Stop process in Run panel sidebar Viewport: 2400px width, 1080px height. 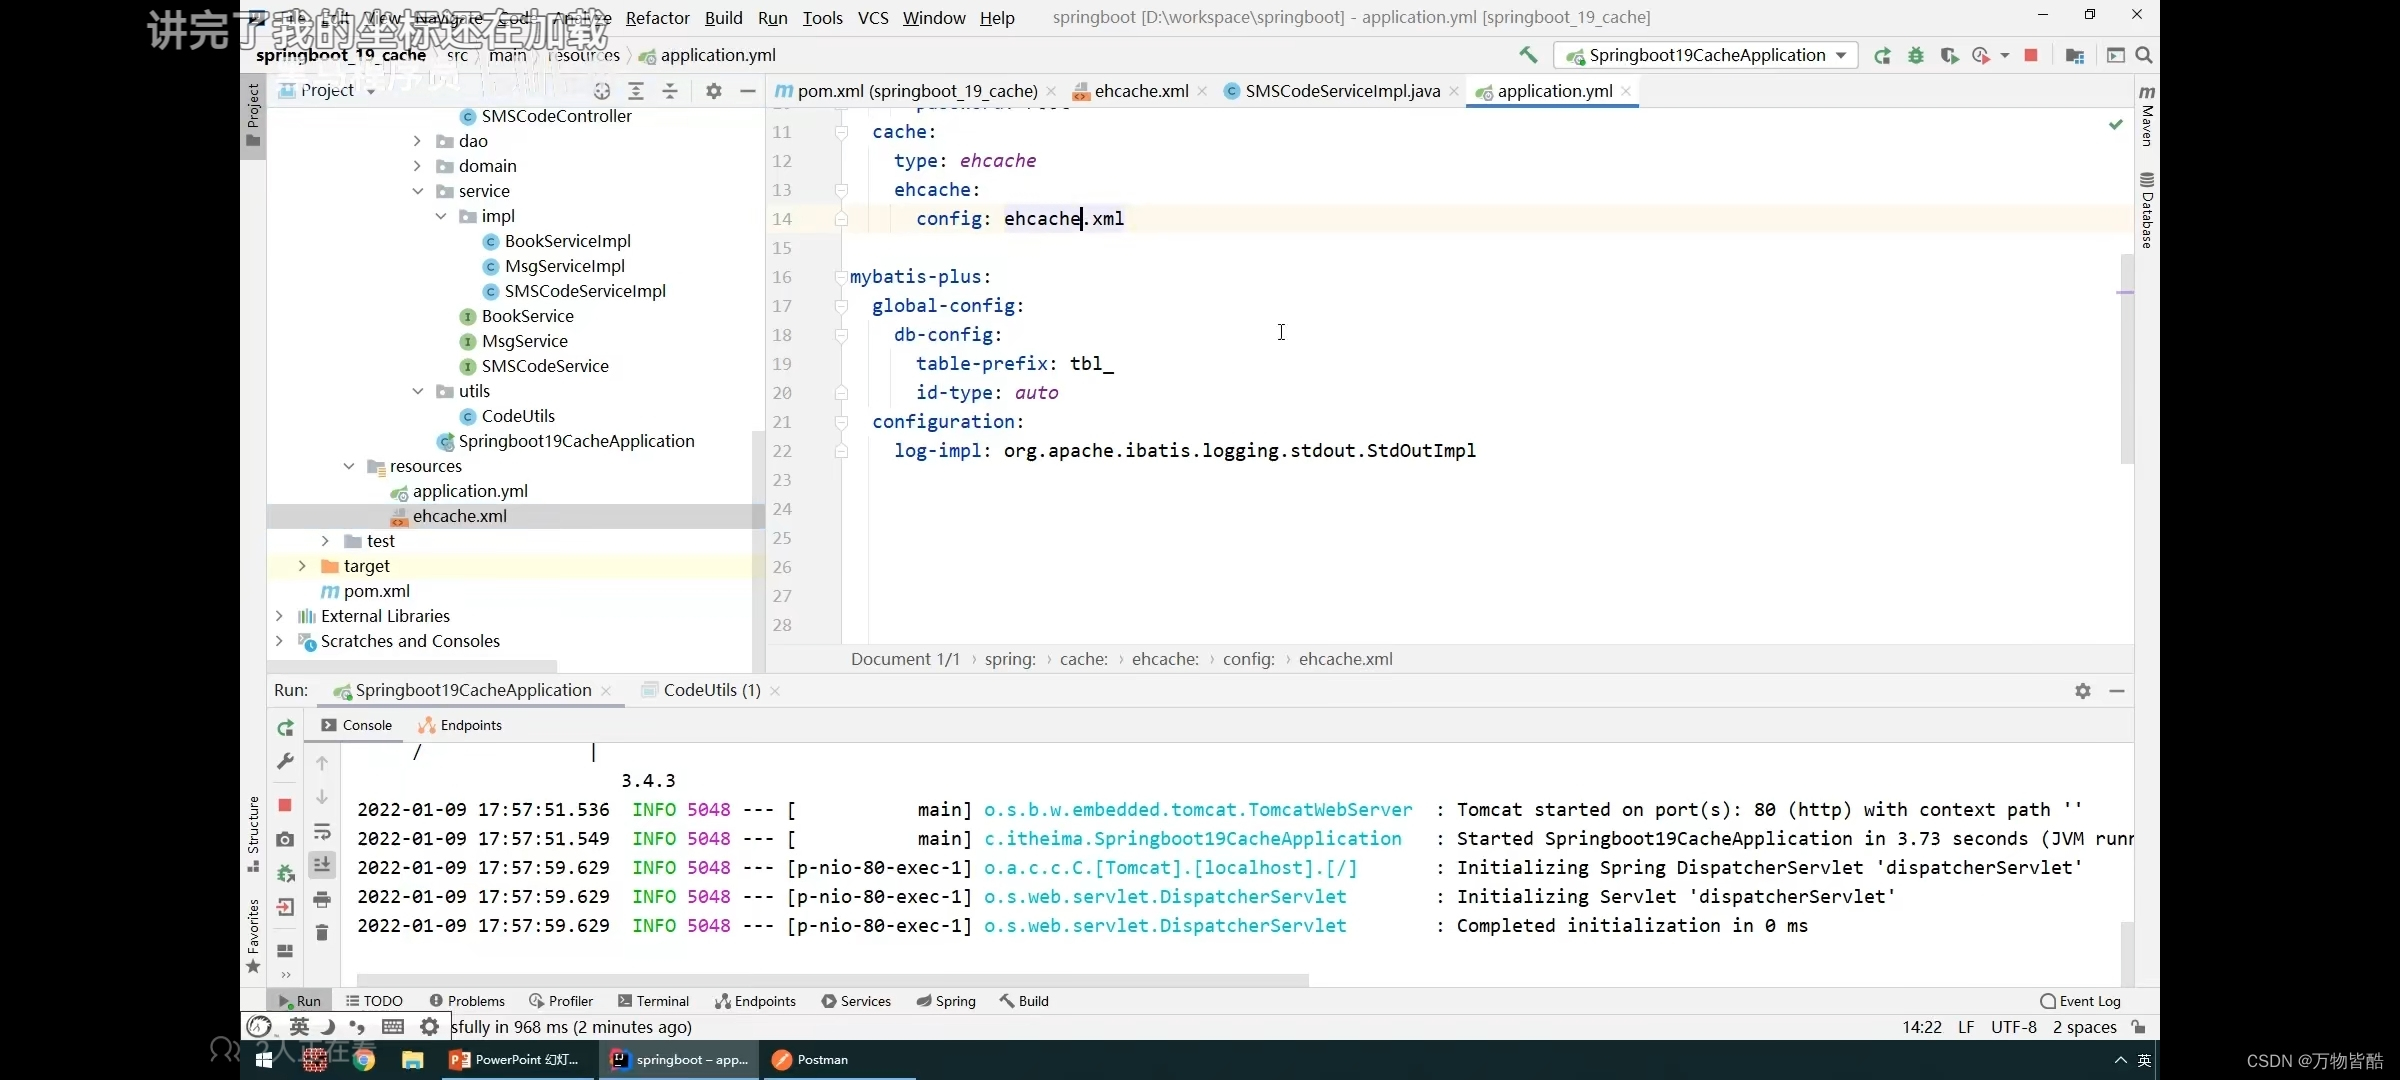tap(285, 805)
